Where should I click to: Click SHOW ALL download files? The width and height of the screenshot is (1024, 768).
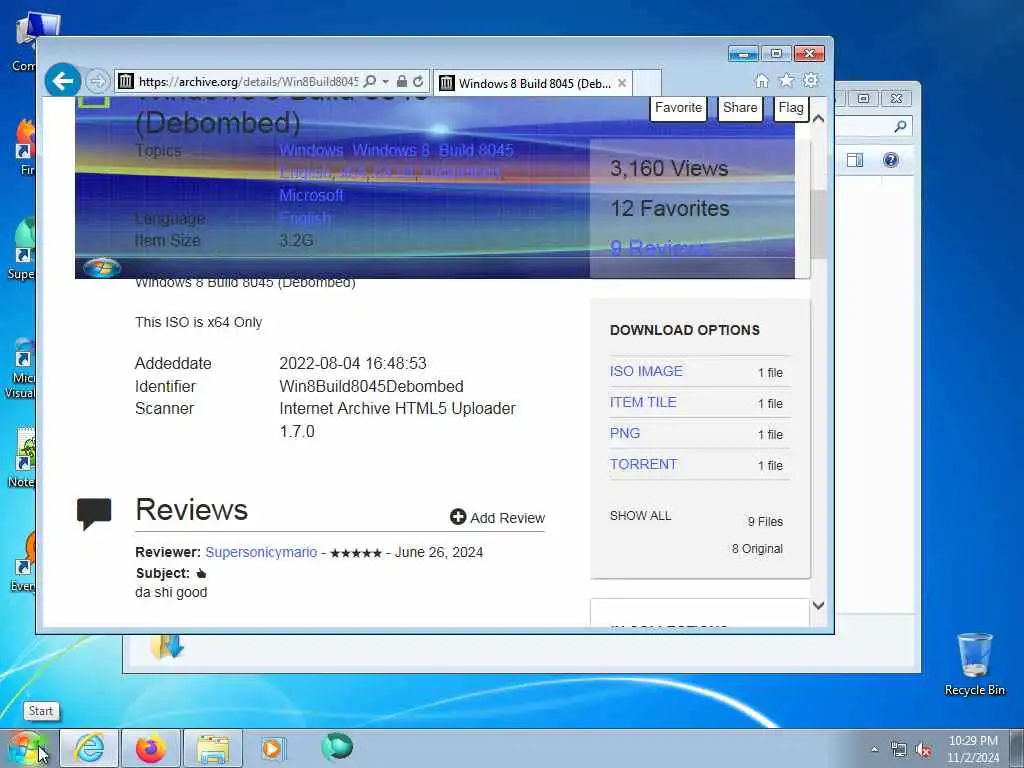coord(640,516)
